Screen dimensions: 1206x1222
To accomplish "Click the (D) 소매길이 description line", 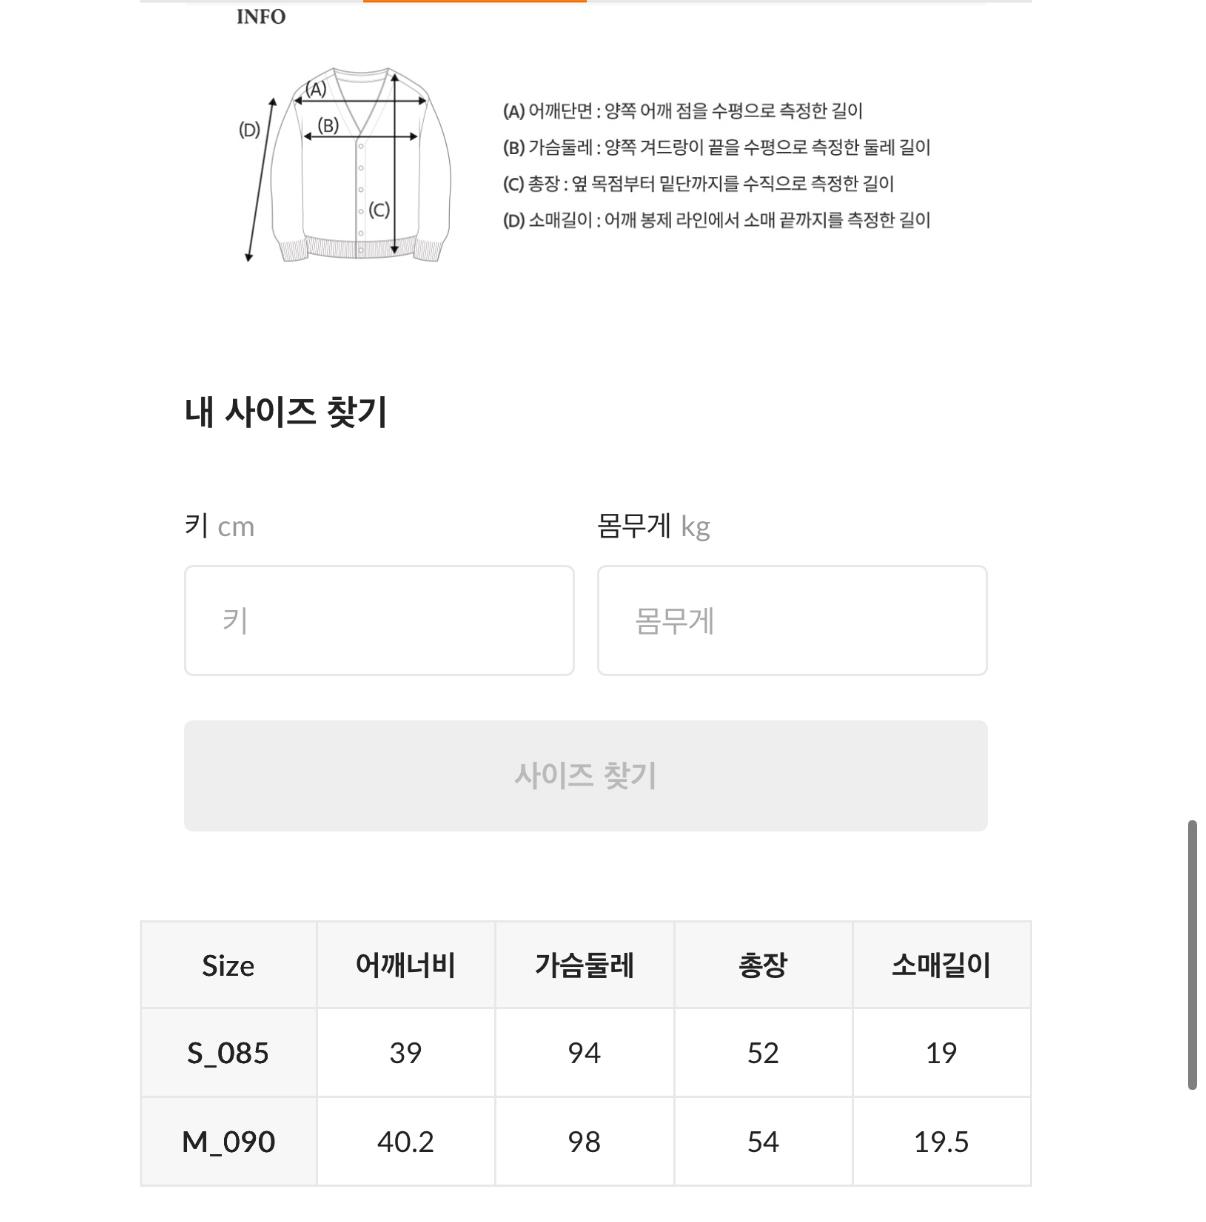I will tap(716, 220).
